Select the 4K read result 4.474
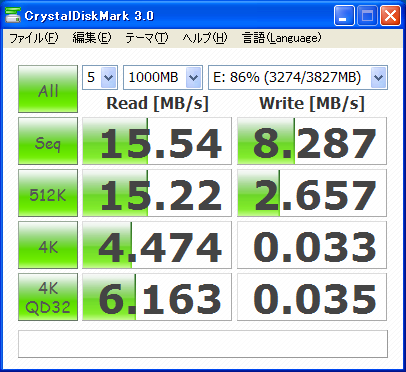 click(157, 245)
